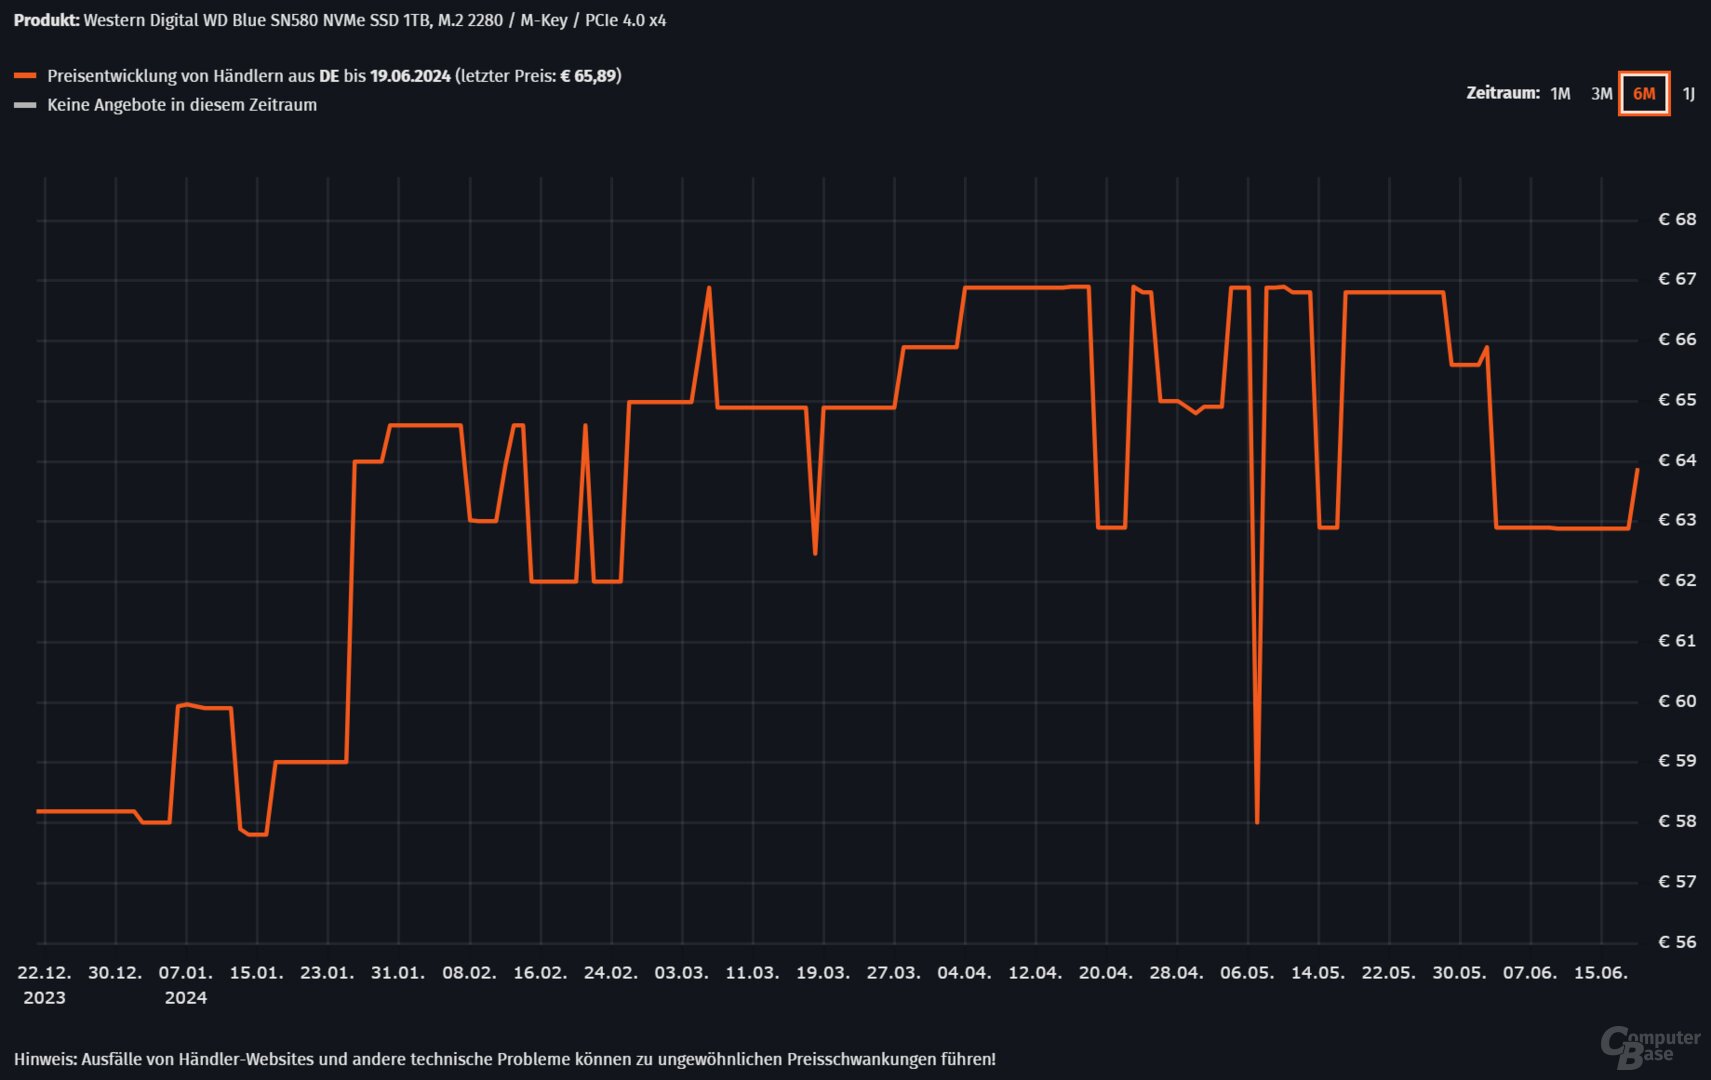Image resolution: width=1711 pixels, height=1080 pixels.
Task: Click the € 56 y-axis label
Action: point(1677,942)
